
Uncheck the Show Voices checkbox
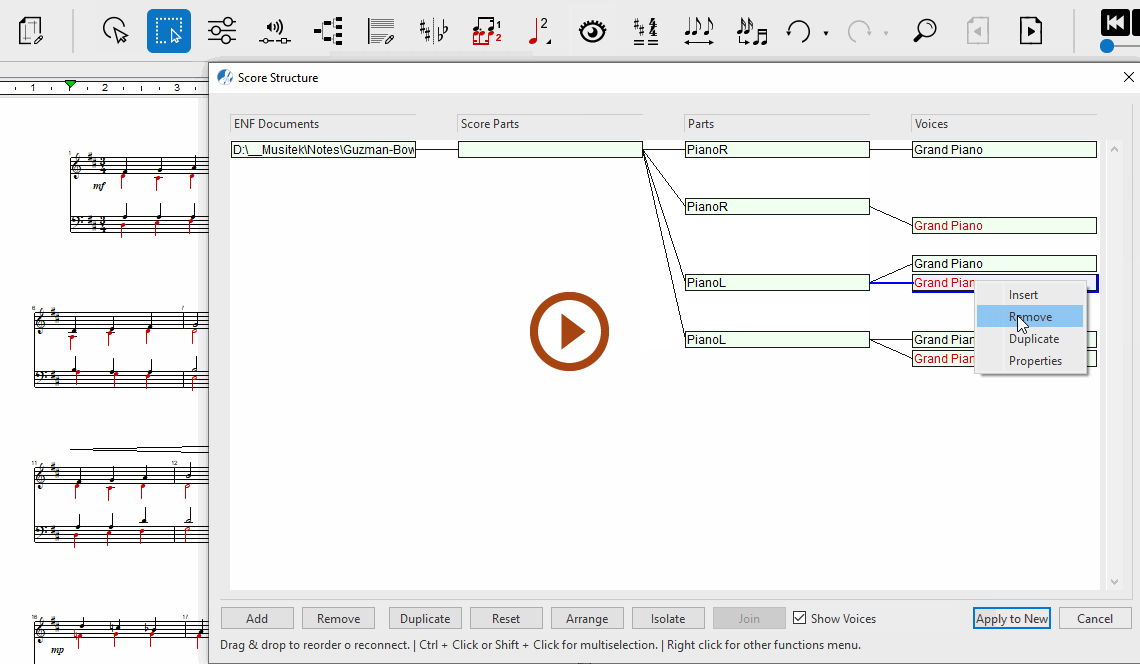point(799,618)
